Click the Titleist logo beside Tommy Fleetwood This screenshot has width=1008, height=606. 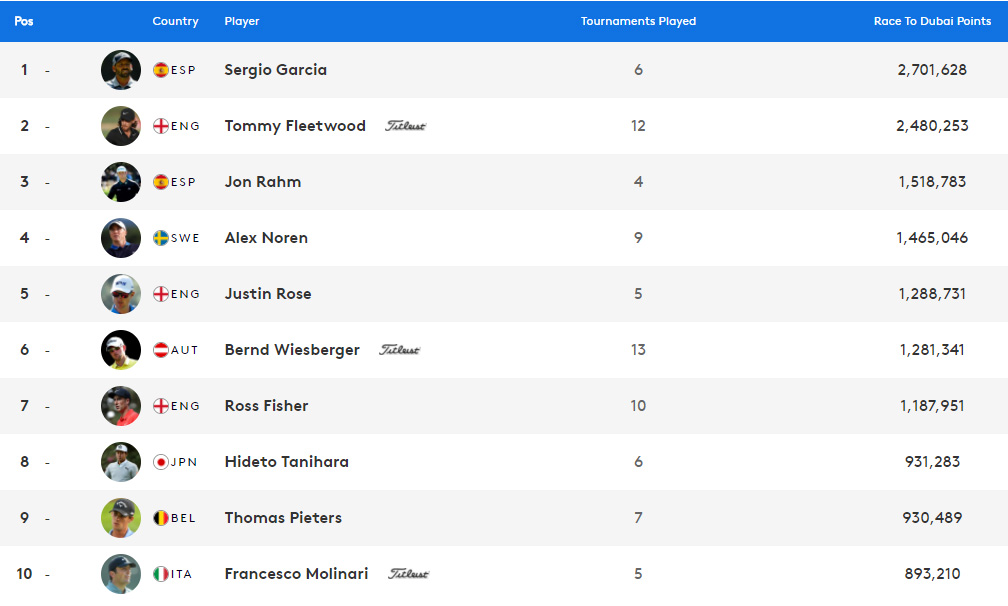(x=406, y=126)
